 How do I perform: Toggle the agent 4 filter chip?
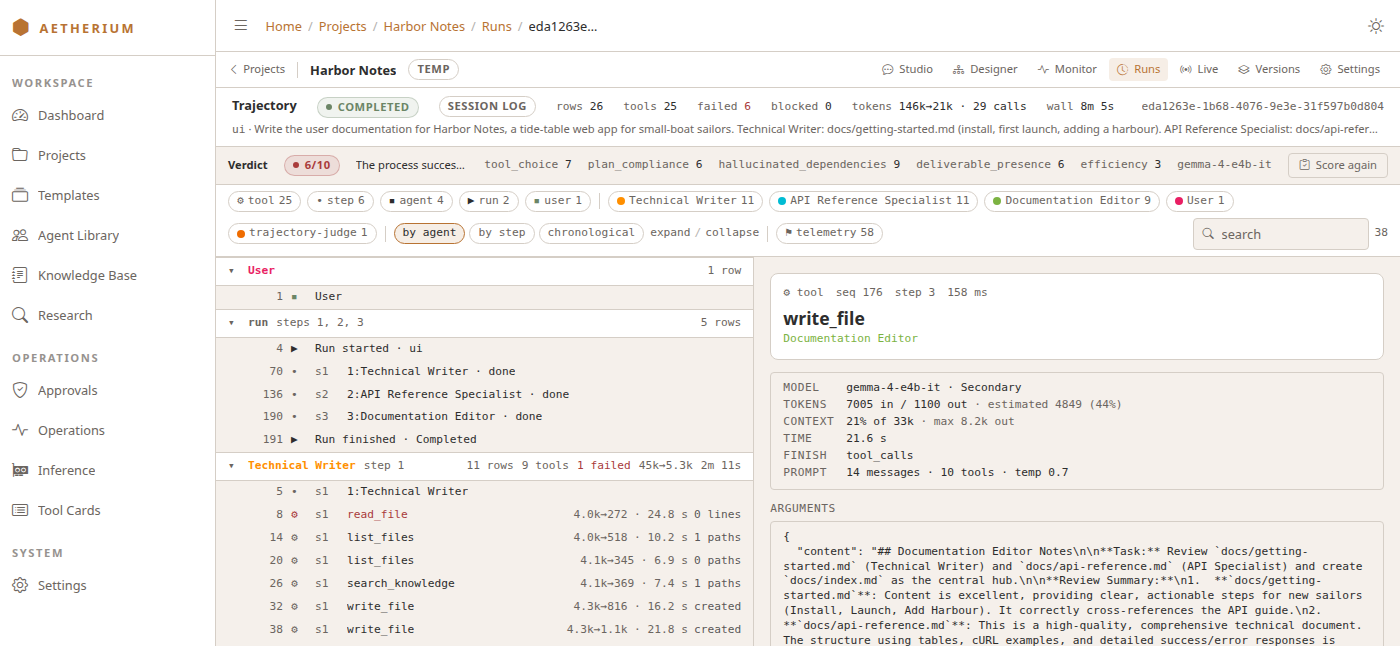416,201
